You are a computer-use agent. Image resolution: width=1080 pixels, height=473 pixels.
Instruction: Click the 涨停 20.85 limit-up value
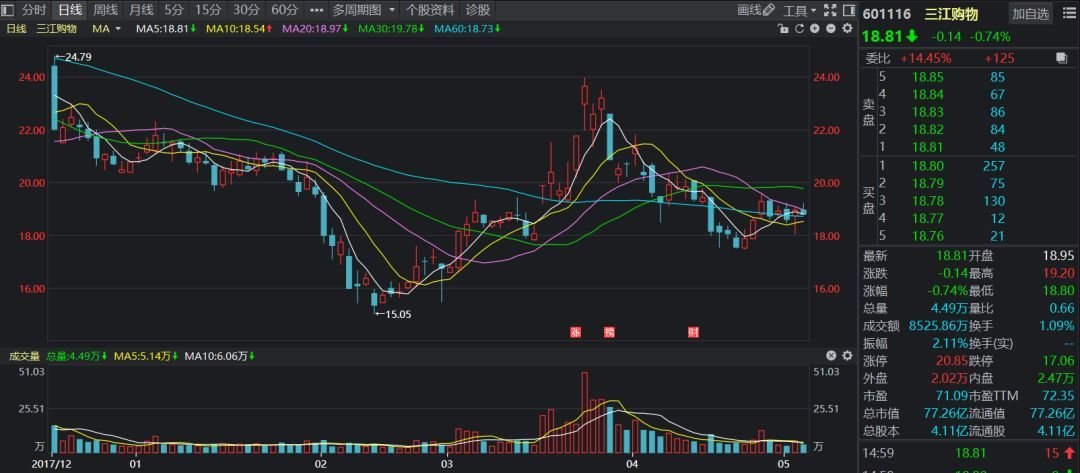pyautogui.click(x=951, y=360)
